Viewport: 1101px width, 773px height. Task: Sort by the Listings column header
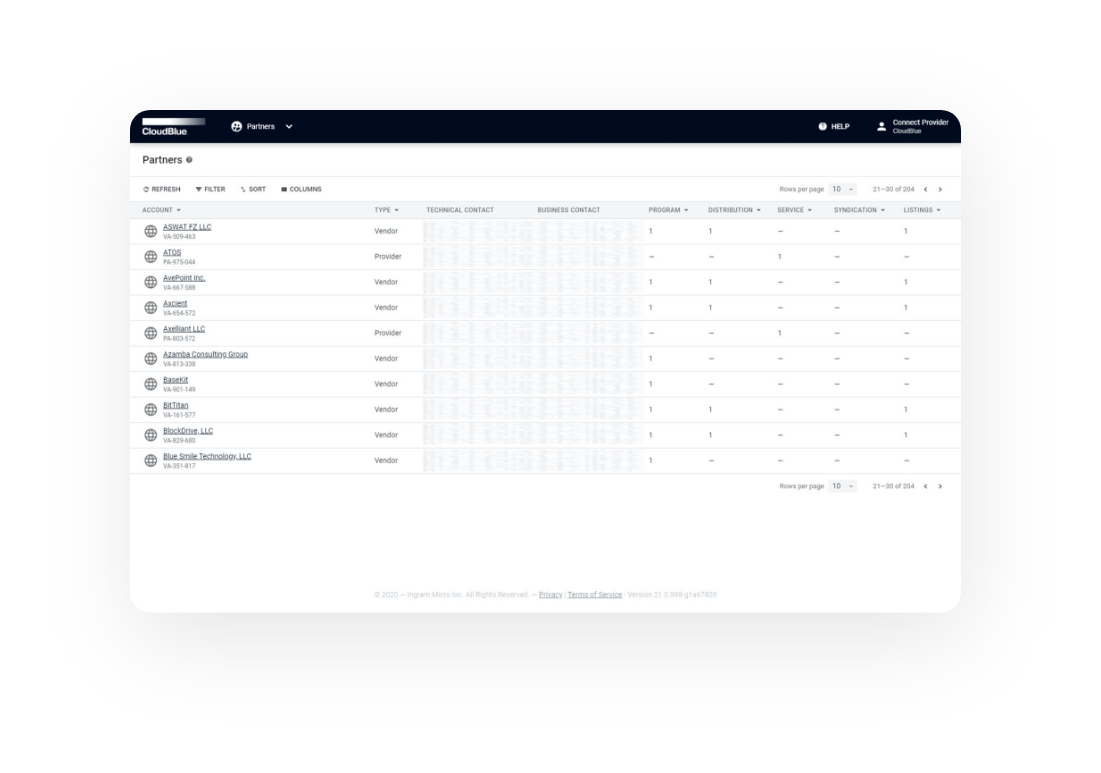tap(922, 210)
